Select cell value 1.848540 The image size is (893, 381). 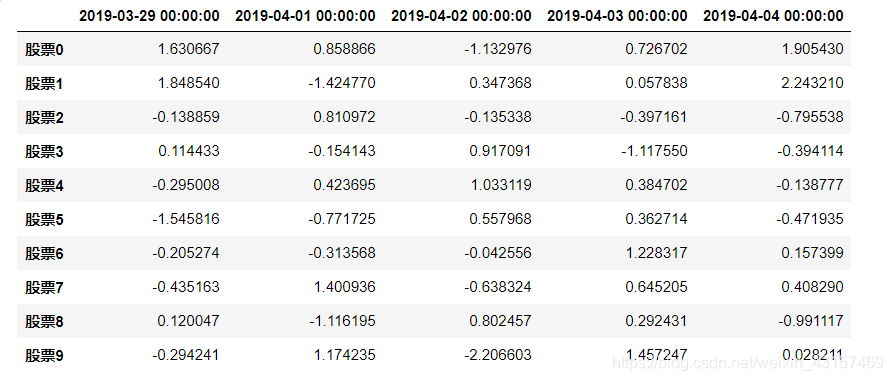pyautogui.click(x=189, y=83)
